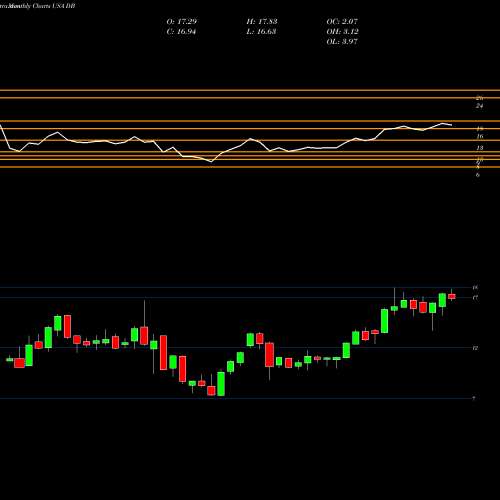Screen dimensions: 500x500
Task: Click the '6' label on the upper axis
Action: (x=478, y=175)
